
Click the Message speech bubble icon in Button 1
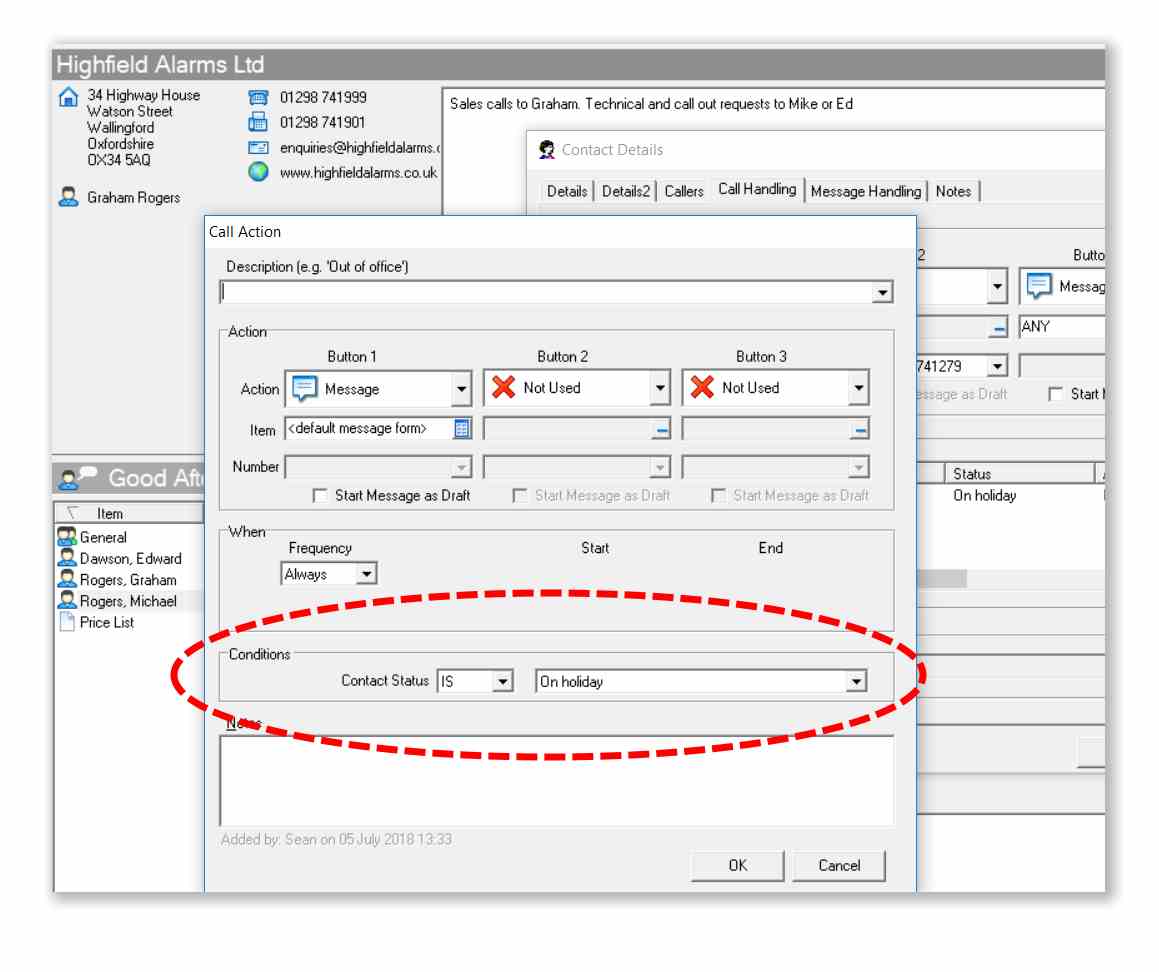pyautogui.click(x=305, y=388)
